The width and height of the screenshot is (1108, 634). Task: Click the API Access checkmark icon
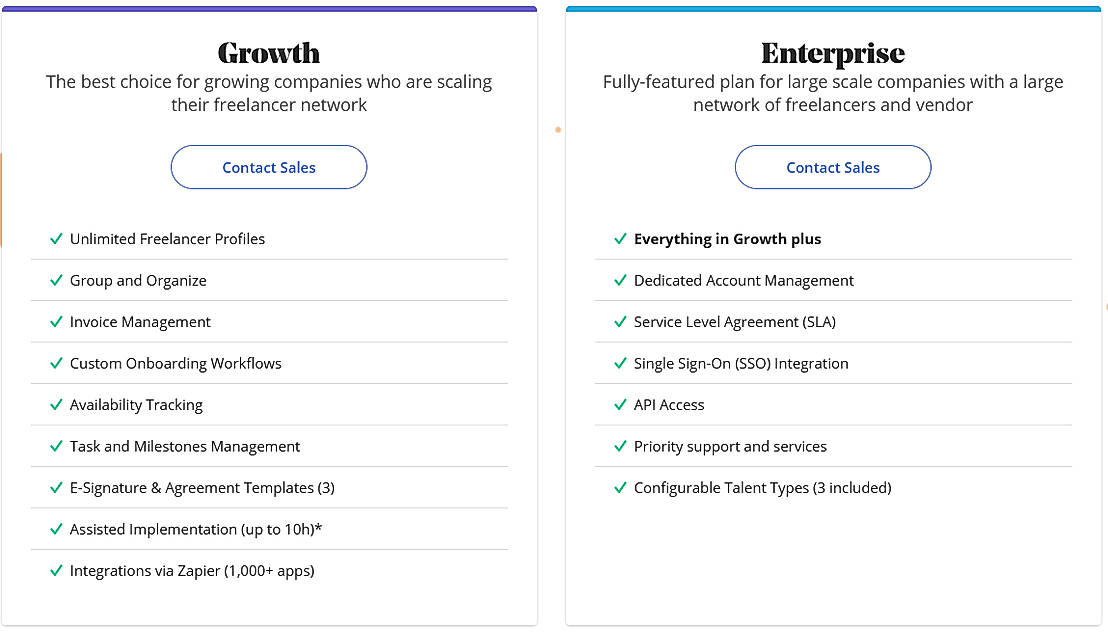(x=620, y=405)
